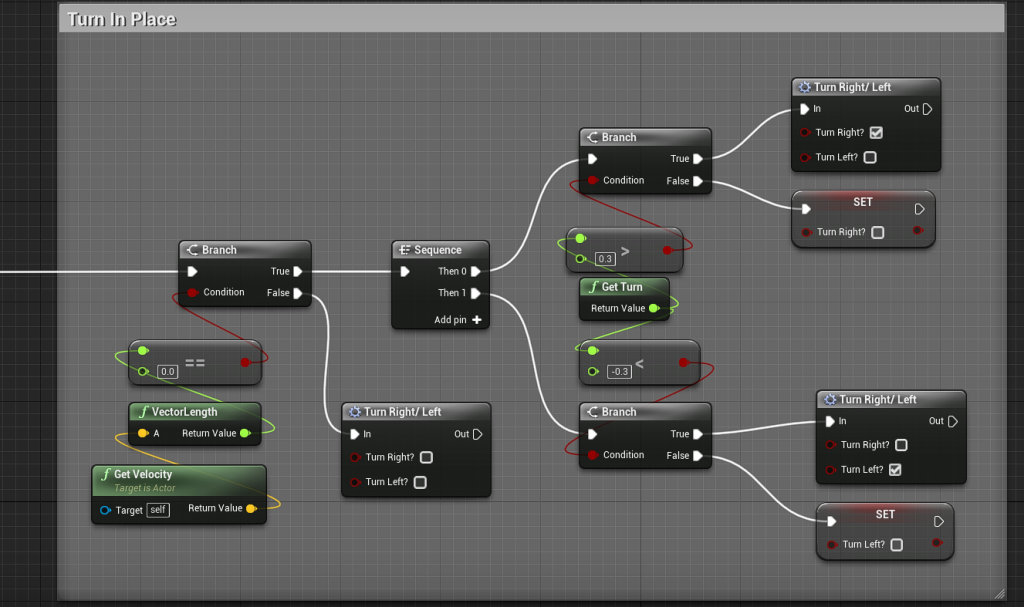Screen dimensions: 1024x607
Task: Uncheck Turn Right? on top Turn Right/Left node
Action: pyautogui.click(x=876, y=132)
